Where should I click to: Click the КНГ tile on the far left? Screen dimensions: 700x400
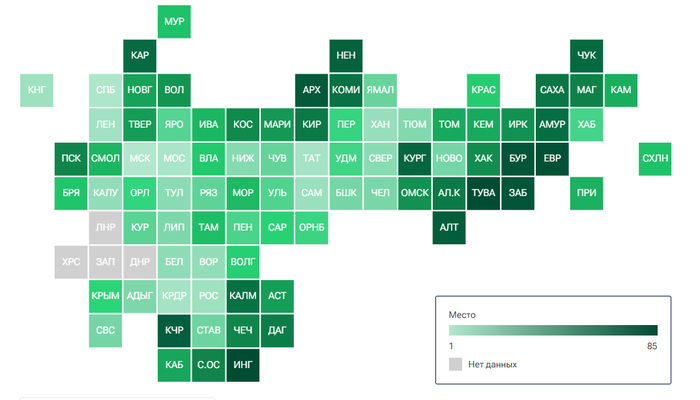37,90
